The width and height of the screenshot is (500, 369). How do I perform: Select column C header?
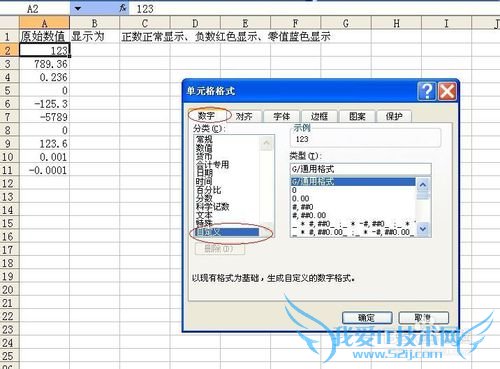[145, 23]
